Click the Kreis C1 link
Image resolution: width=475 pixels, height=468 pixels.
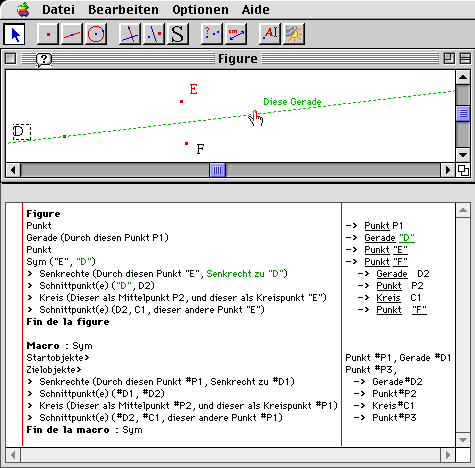pos(388,298)
